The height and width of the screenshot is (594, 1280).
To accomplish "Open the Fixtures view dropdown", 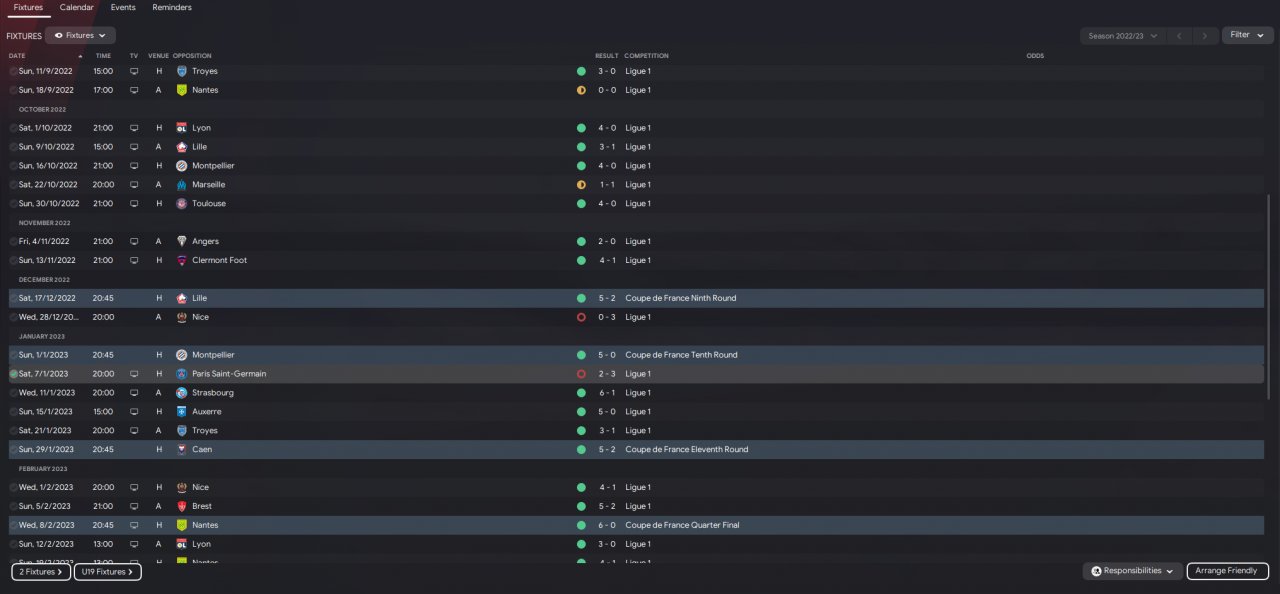I will [x=80, y=35].
